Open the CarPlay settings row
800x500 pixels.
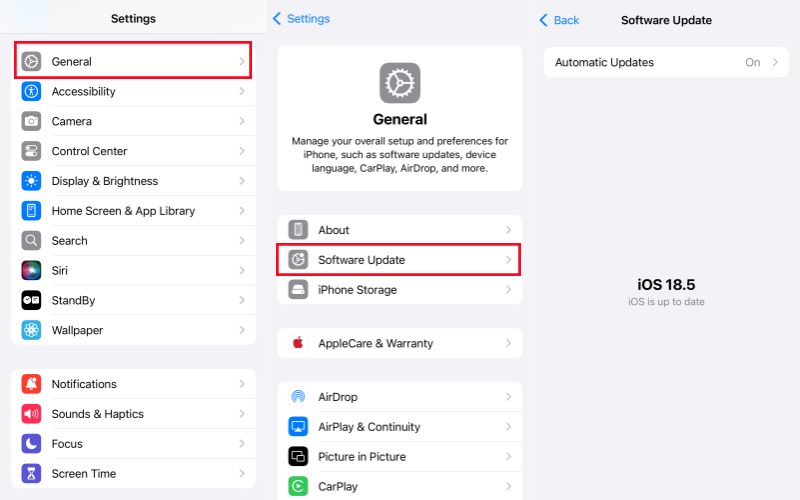click(400, 486)
